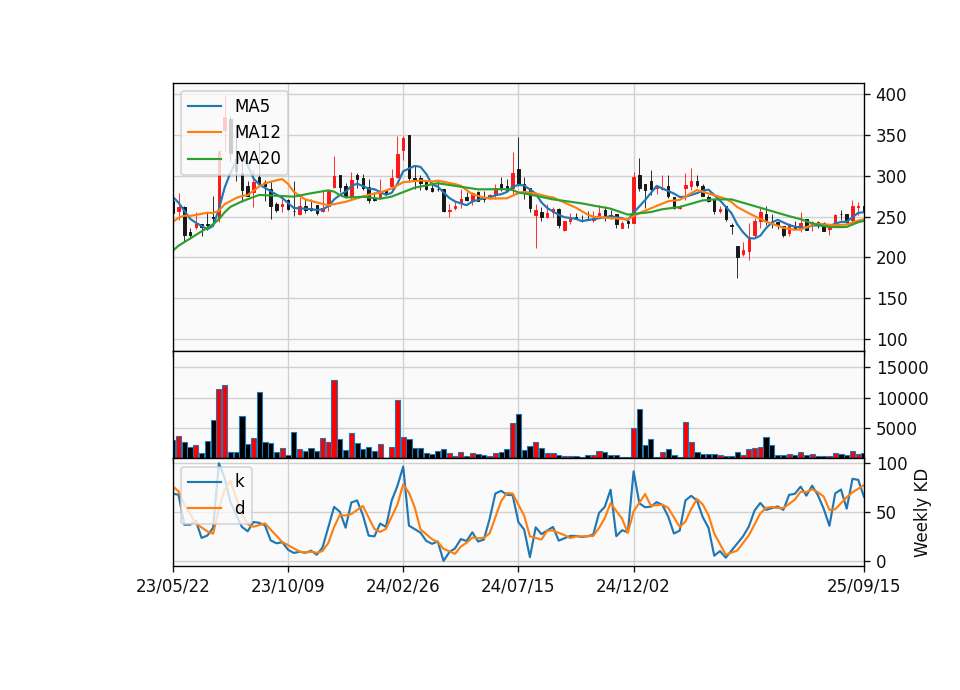Click the k line peak at 24/02/26
The width and height of the screenshot is (960, 690).
point(403,467)
